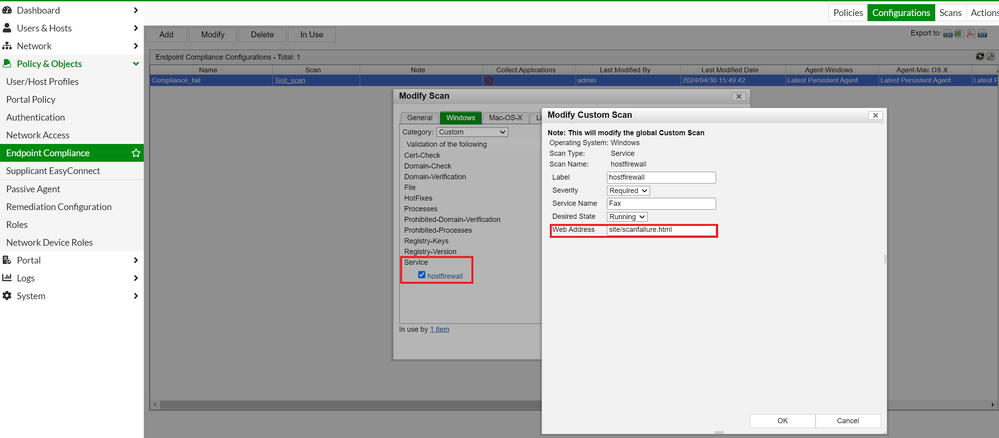Toggle the Endpoint Compliance favorite star
Screen dimensions: 999x438
click(x=136, y=153)
